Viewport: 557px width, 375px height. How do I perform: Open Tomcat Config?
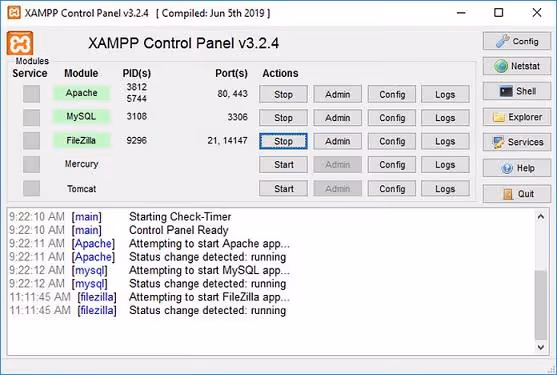(392, 188)
